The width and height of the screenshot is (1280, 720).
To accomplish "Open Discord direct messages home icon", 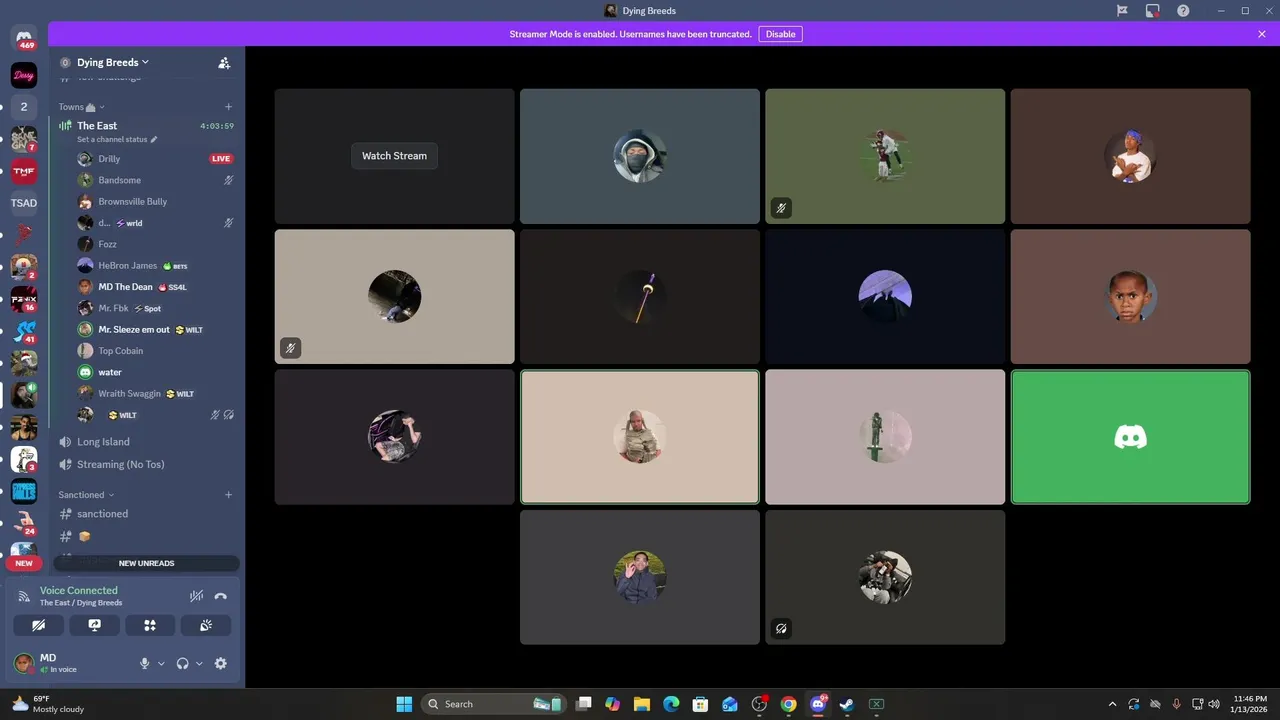I will [24, 38].
